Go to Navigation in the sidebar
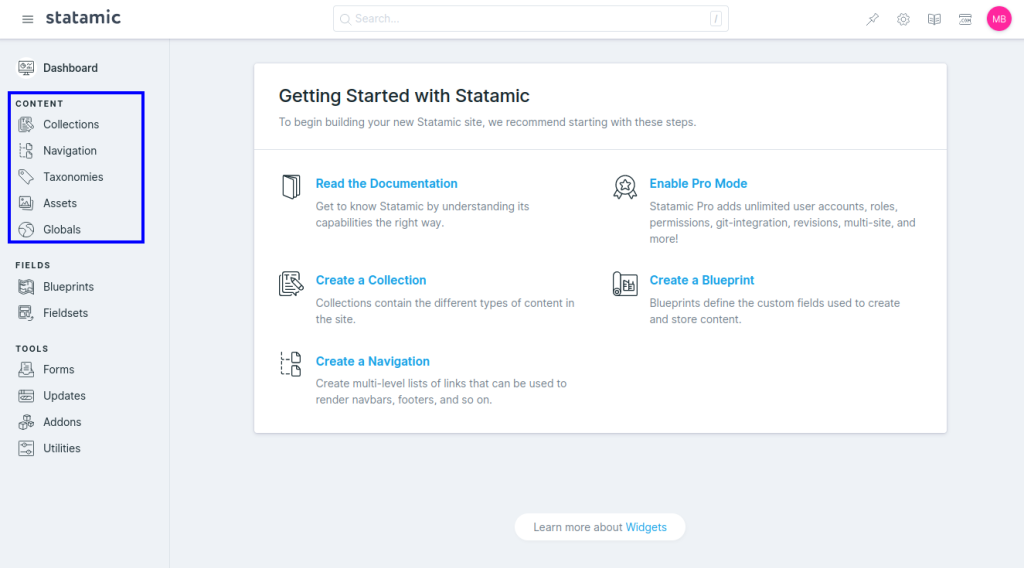Image resolution: width=1024 pixels, height=568 pixels. pos(70,151)
